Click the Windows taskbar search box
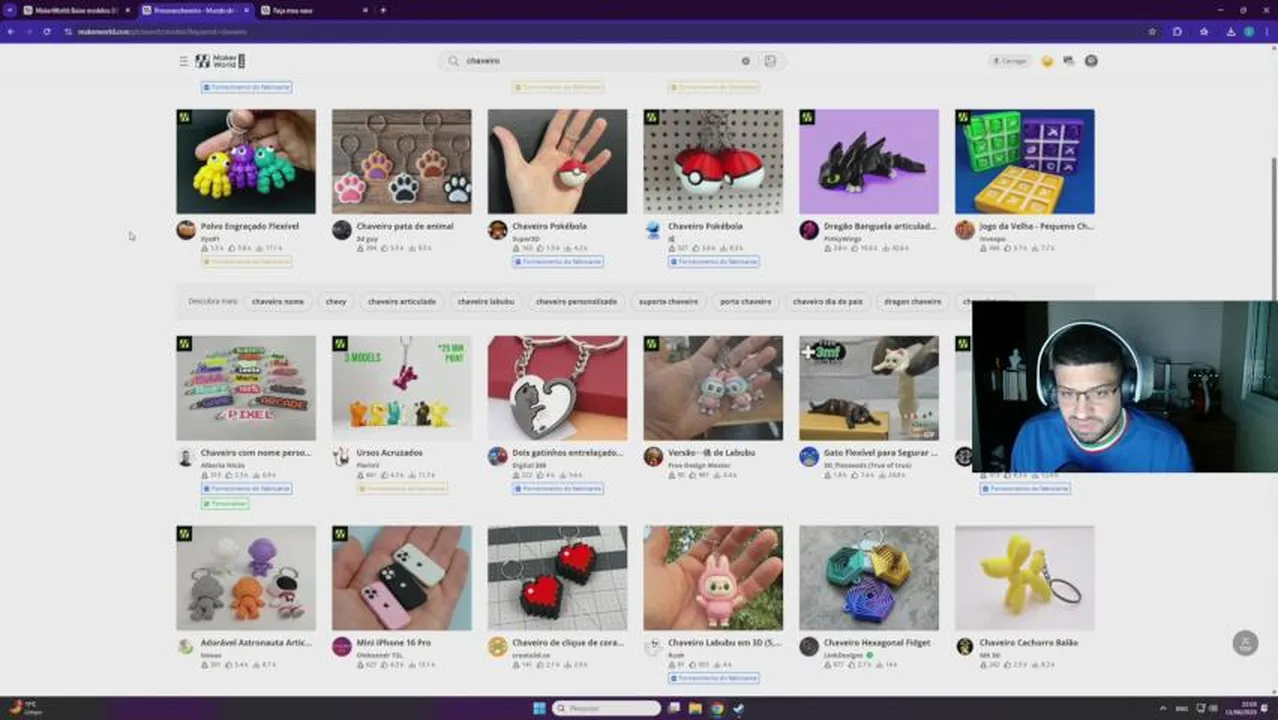This screenshot has width=1278, height=720. 607,708
